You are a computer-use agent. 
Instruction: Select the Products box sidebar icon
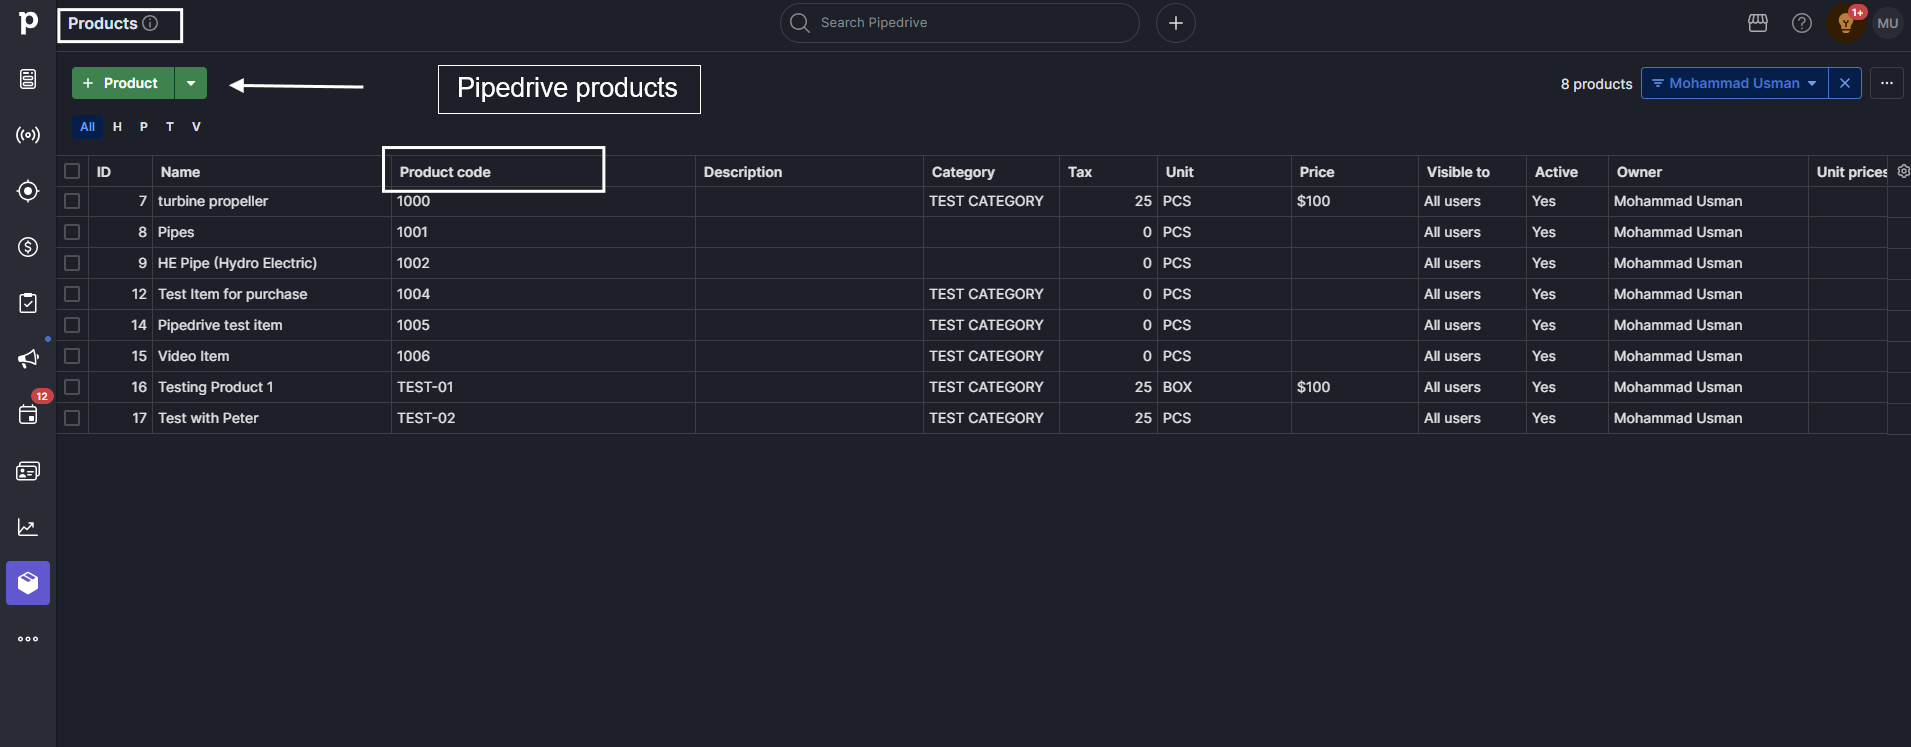coord(28,583)
